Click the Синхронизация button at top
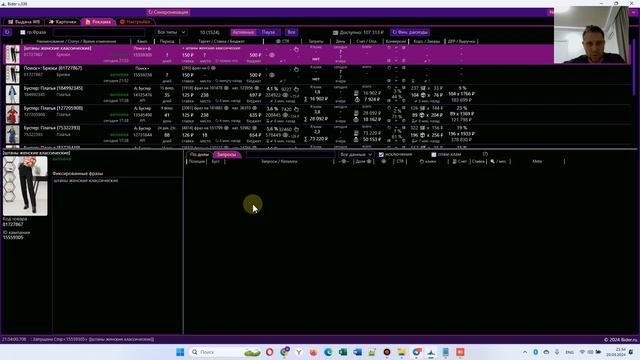Image resolution: width=640 pixels, height=360 pixels. (168, 12)
